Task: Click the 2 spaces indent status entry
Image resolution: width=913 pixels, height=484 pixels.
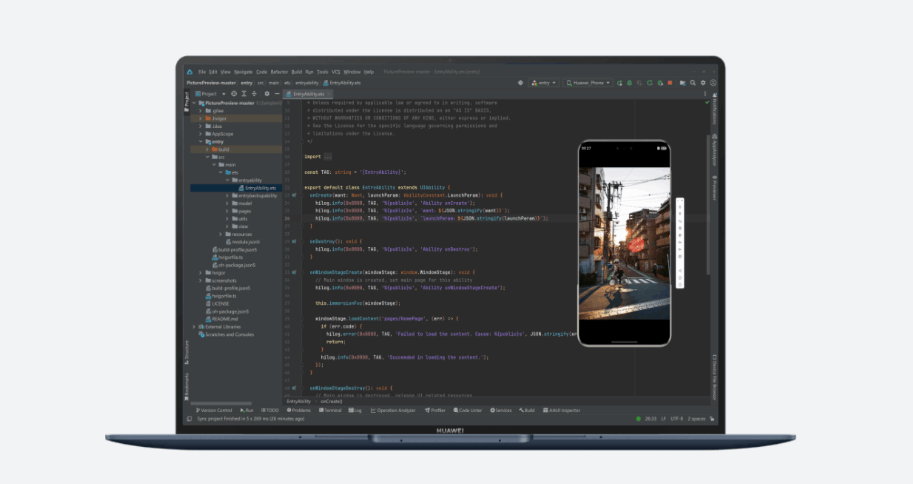Action: point(696,419)
